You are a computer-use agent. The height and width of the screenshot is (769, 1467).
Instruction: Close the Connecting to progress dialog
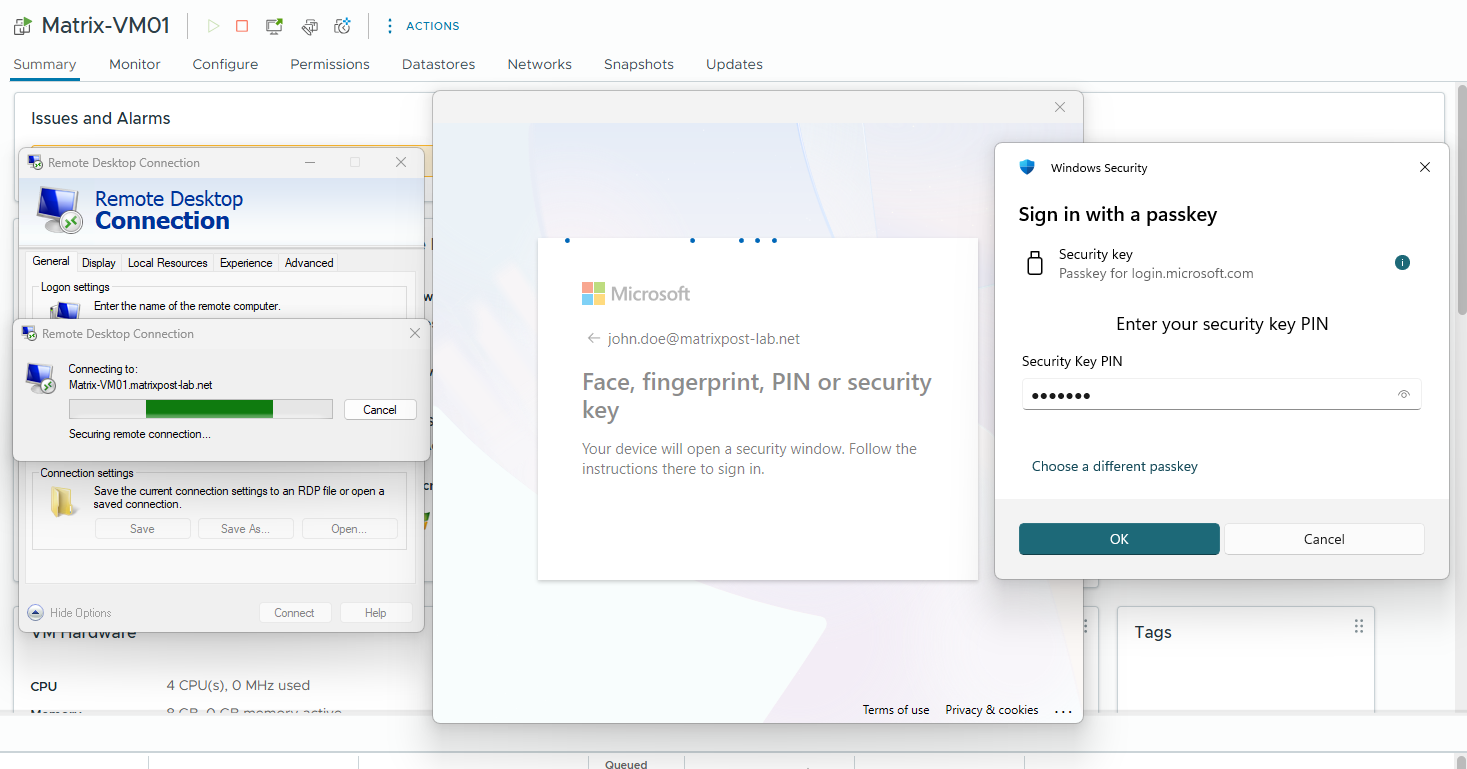415,333
